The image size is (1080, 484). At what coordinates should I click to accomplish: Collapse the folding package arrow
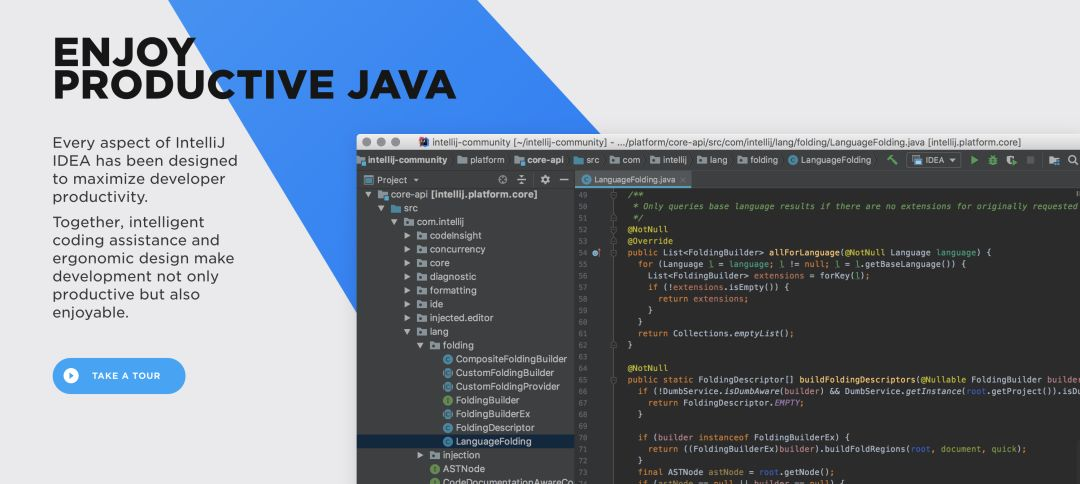(x=421, y=346)
